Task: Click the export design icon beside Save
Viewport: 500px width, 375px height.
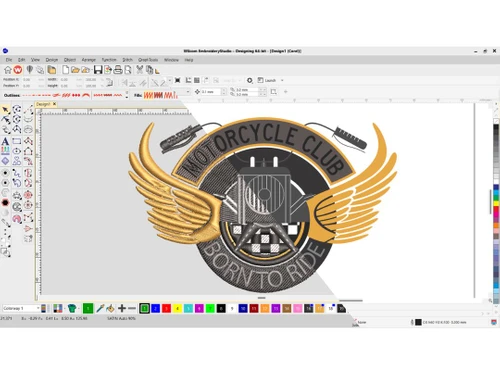Action: tap(108, 70)
